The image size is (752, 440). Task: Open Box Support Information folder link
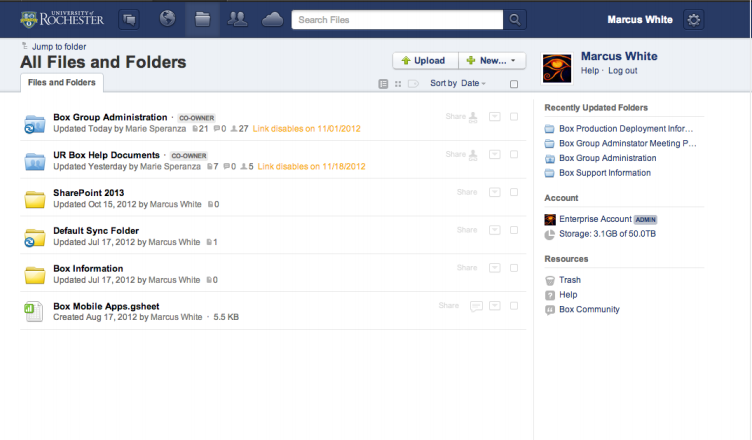click(605, 173)
